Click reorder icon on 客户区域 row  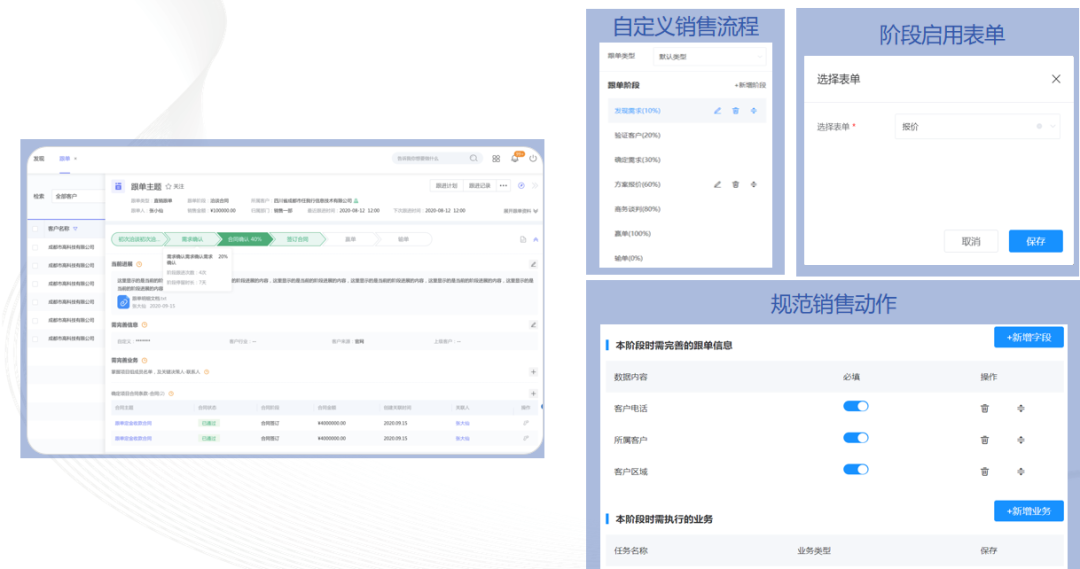click(1020, 471)
